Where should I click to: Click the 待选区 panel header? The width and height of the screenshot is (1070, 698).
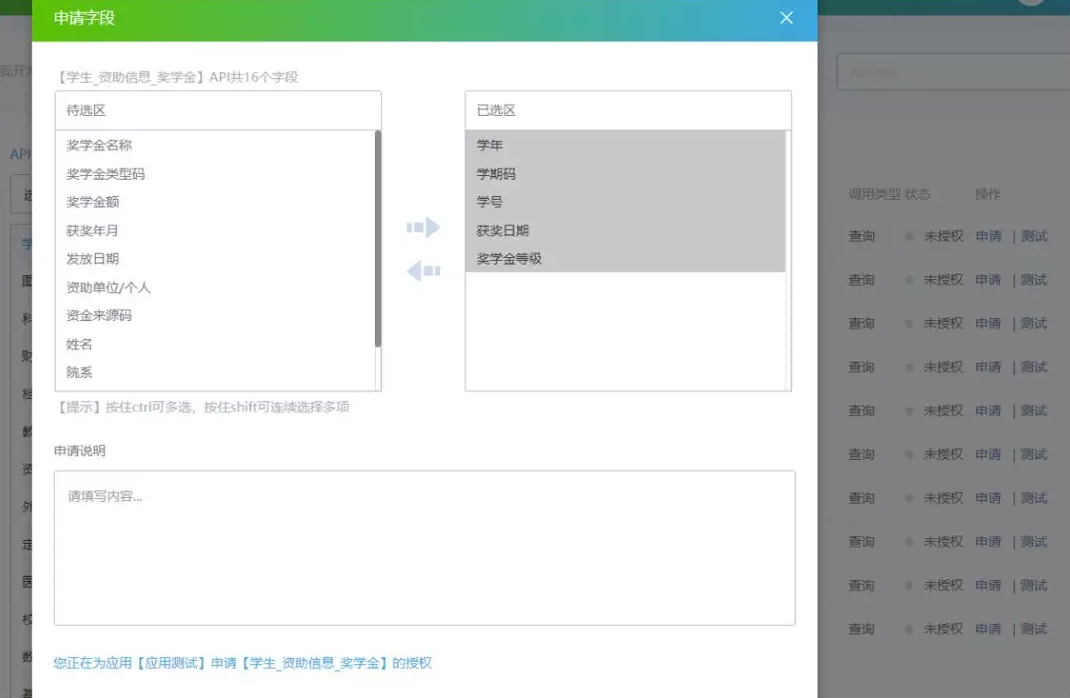[218, 111]
